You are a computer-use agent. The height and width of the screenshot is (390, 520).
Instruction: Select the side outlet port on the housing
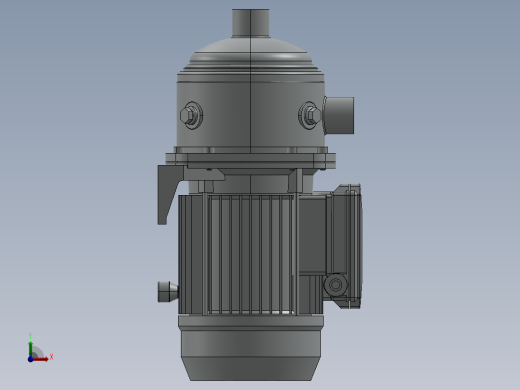point(338,116)
